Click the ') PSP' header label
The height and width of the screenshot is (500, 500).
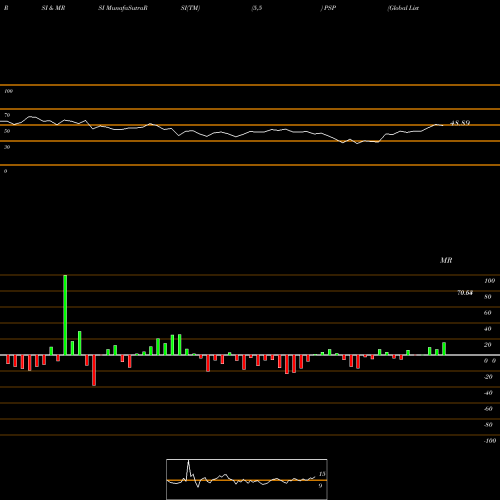(x=328, y=8)
